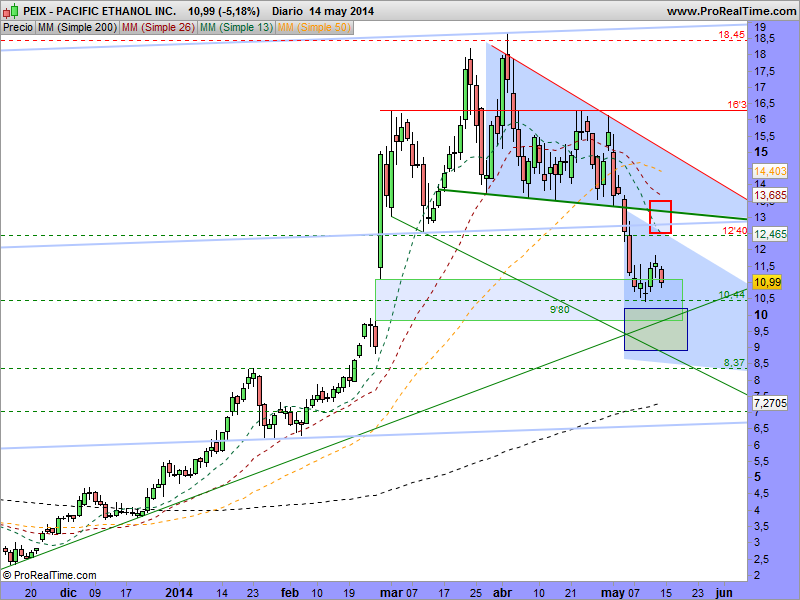
Task: Select the MM (Simple 200) label
Action: [x=78, y=28]
